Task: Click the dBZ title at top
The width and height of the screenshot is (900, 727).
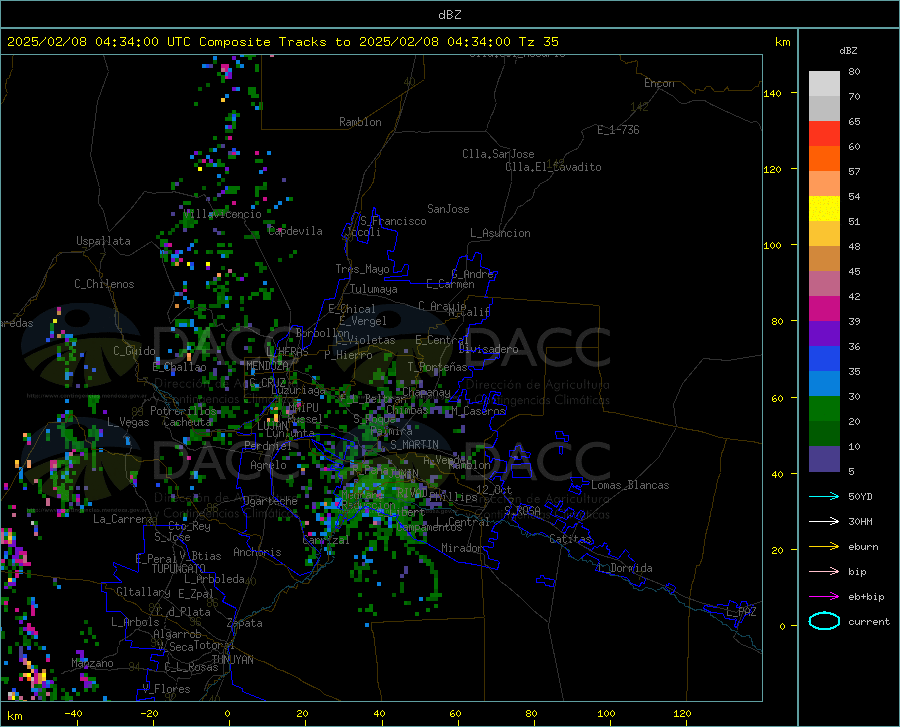Action: click(x=449, y=15)
